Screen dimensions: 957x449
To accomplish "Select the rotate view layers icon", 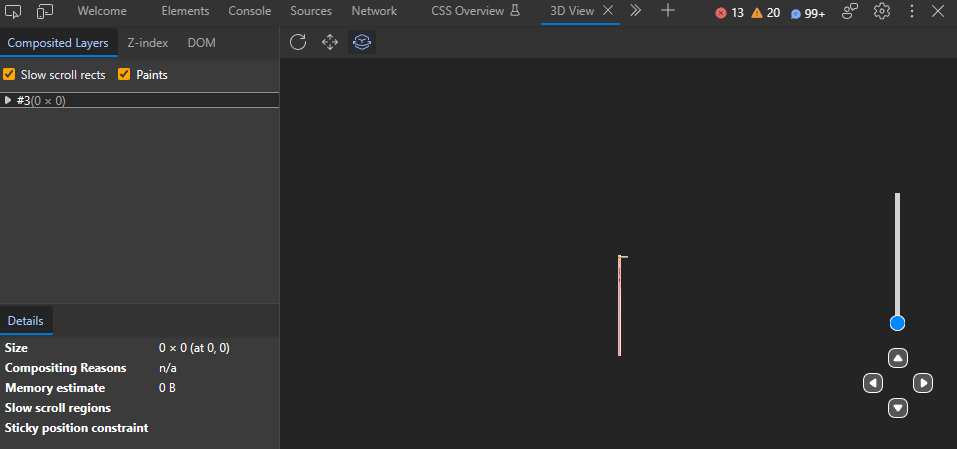I will pyautogui.click(x=362, y=42).
